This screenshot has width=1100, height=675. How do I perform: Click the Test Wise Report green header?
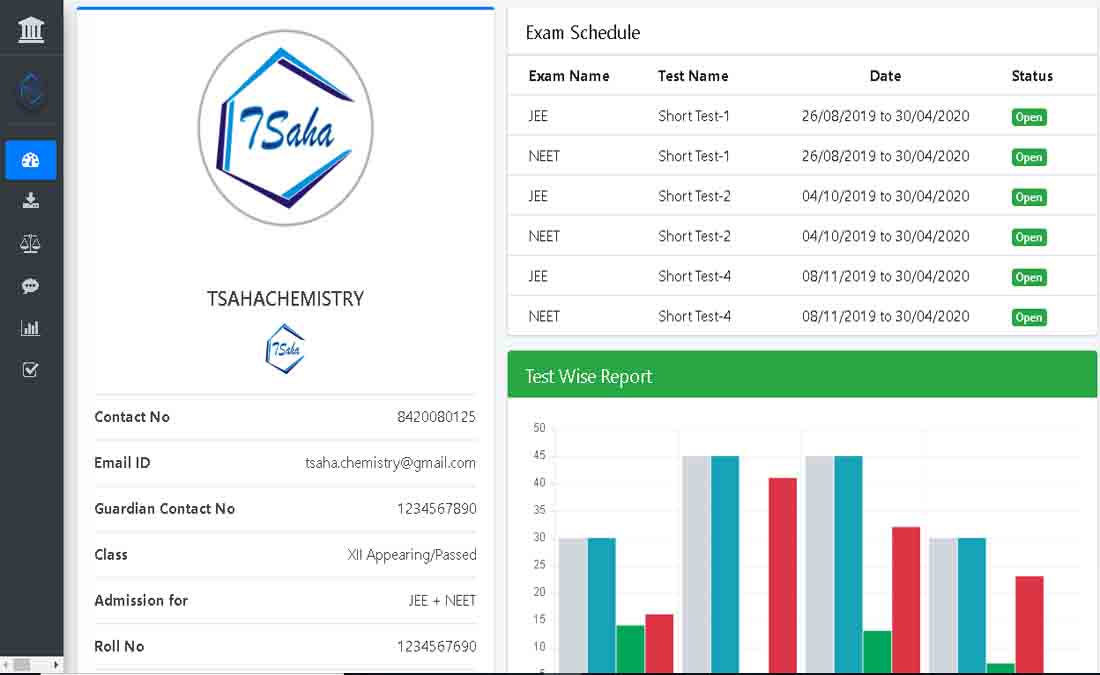(802, 376)
